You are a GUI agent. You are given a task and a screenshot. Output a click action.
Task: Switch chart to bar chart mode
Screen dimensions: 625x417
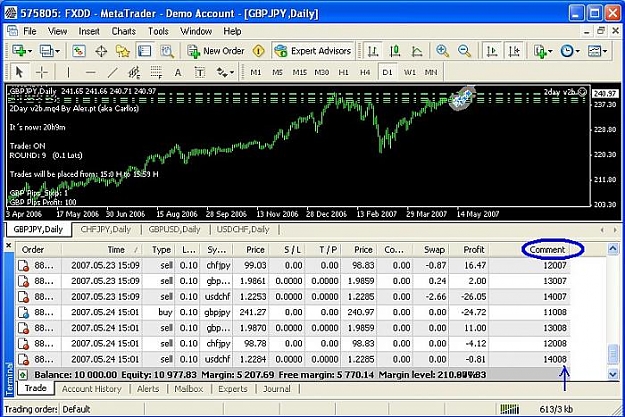(x=373, y=51)
